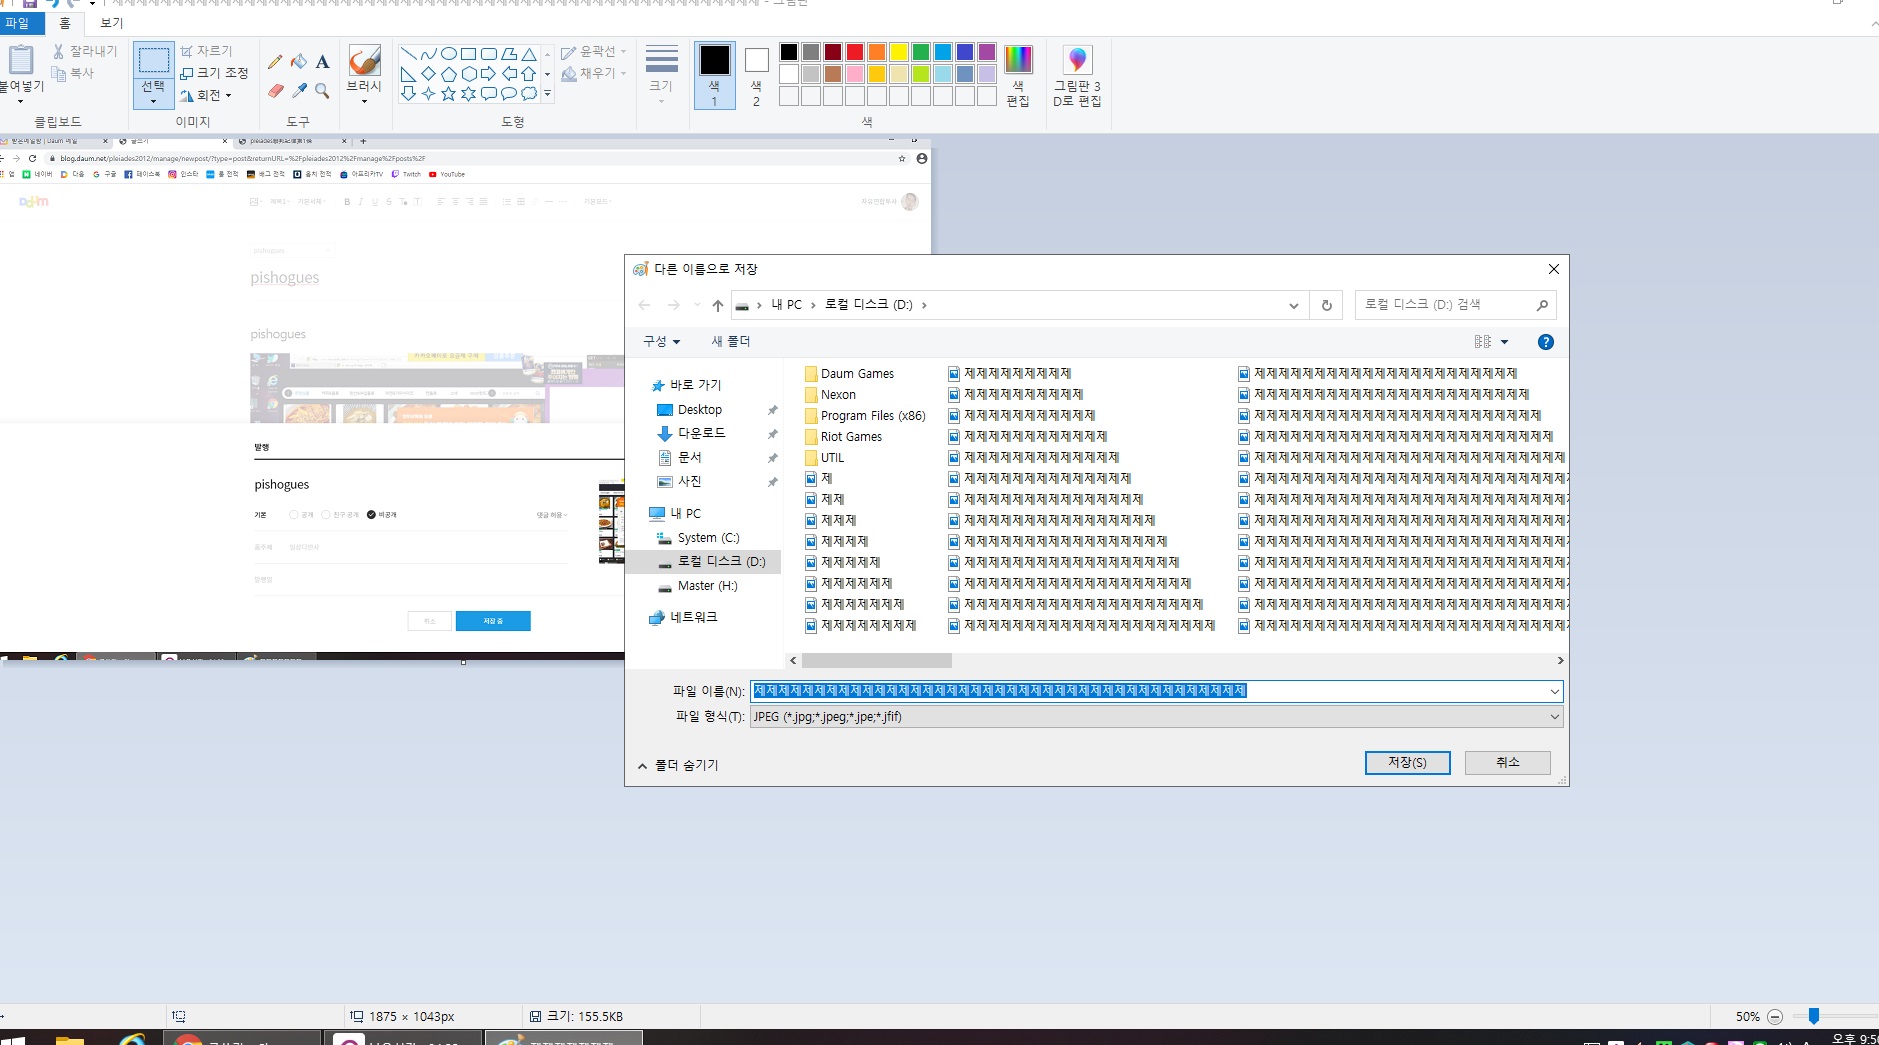
Task: Go back in save dialog navigation
Action: pyautogui.click(x=644, y=305)
